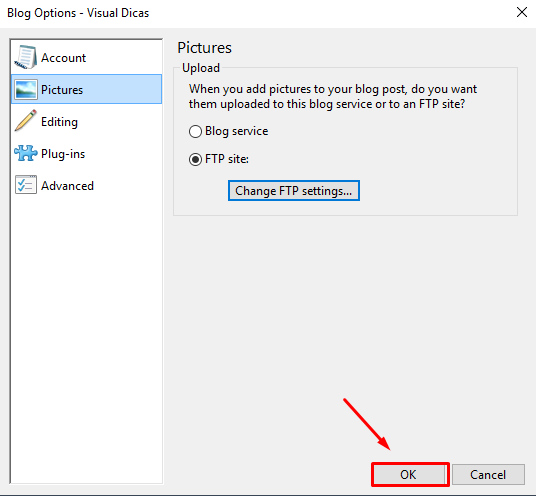Open the Plug-ins section
Screen dimensions: 536x496
[87, 153]
